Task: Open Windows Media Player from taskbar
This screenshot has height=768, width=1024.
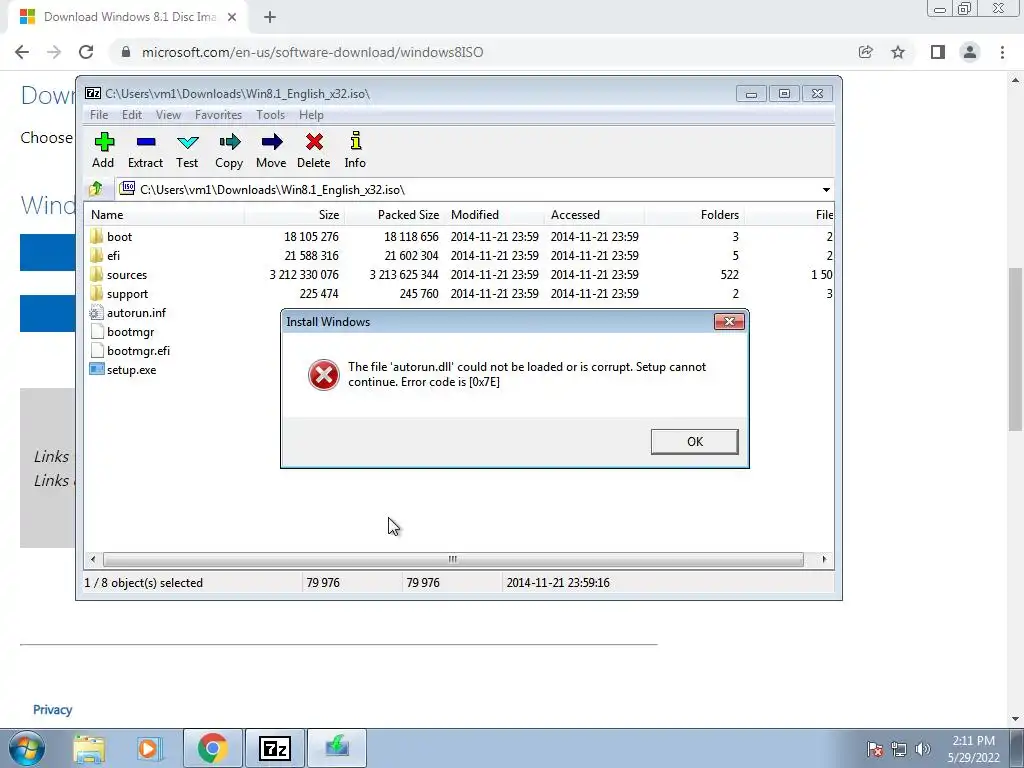Action: click(x=149, y=748)
